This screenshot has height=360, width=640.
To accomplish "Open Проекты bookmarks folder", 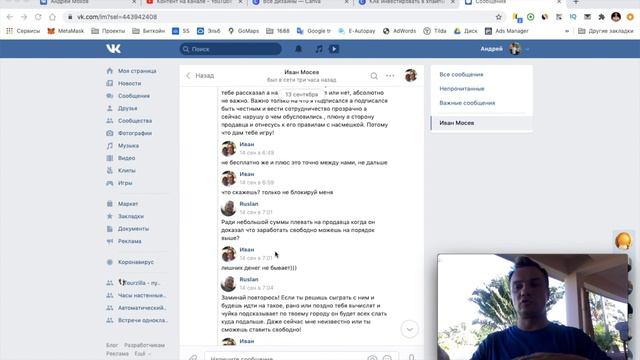I will 109,31.
